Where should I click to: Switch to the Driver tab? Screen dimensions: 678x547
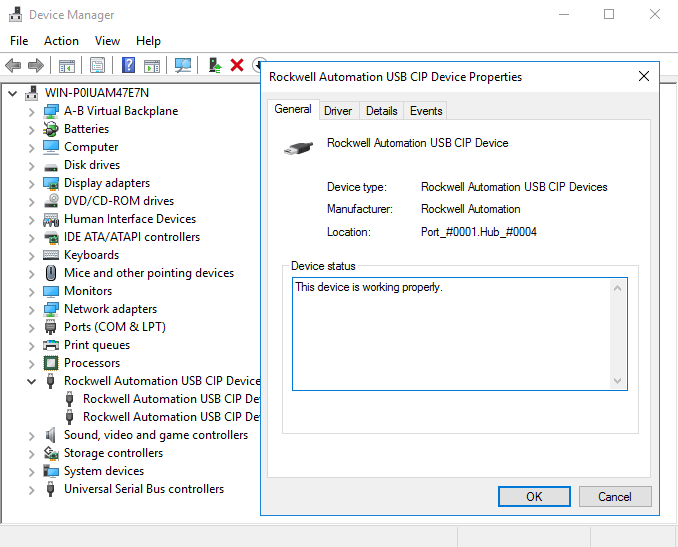tap(338, 111)
